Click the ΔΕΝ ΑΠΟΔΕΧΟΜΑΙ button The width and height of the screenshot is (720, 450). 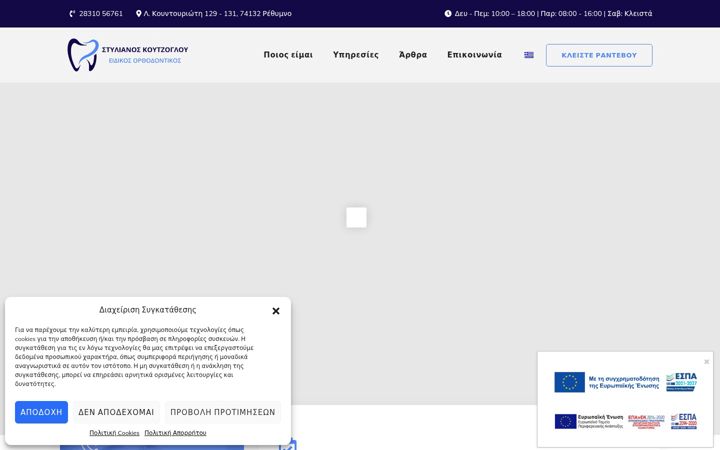click(x=116, y=412)
